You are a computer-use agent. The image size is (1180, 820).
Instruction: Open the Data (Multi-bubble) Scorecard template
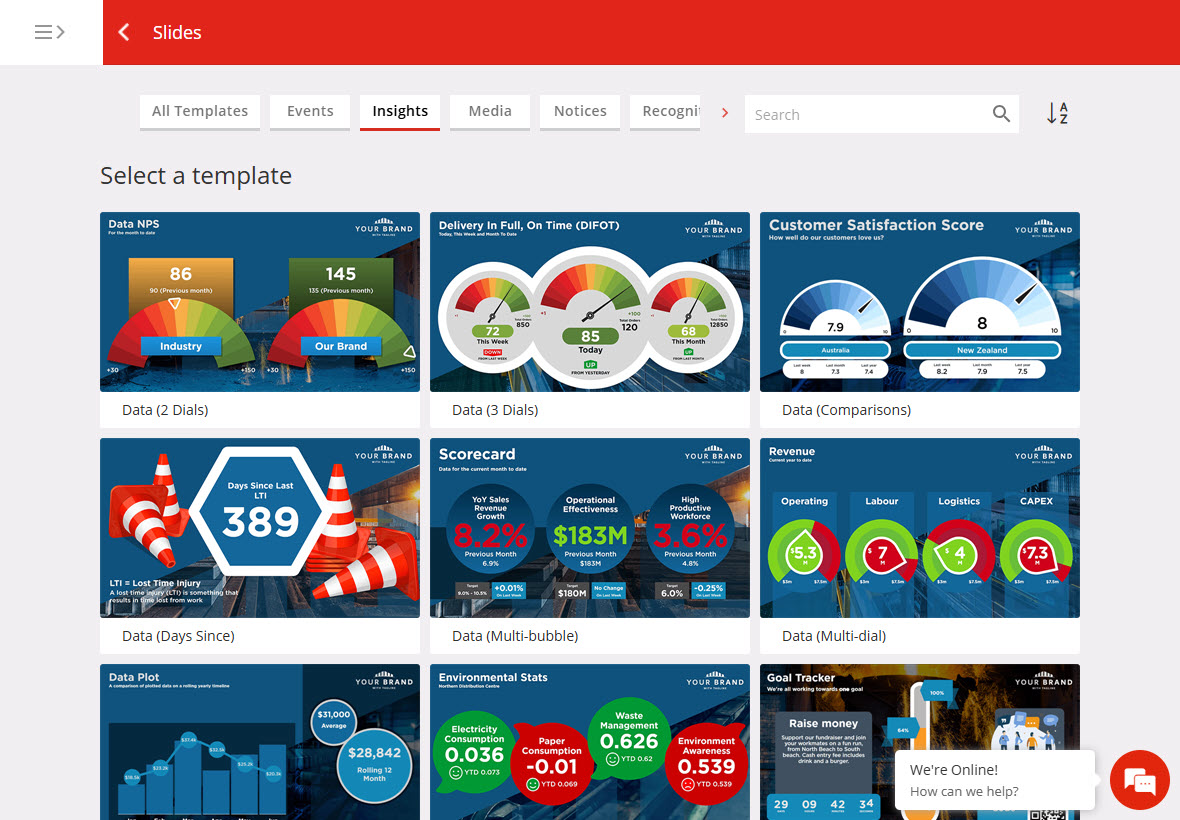tap(590, 528)
